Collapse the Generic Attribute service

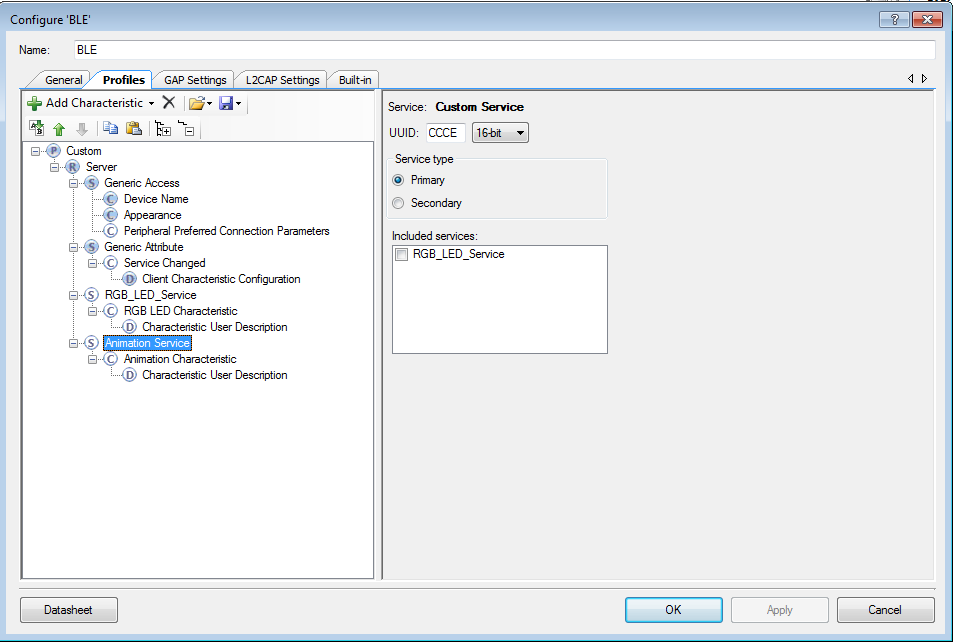point(74,247)
